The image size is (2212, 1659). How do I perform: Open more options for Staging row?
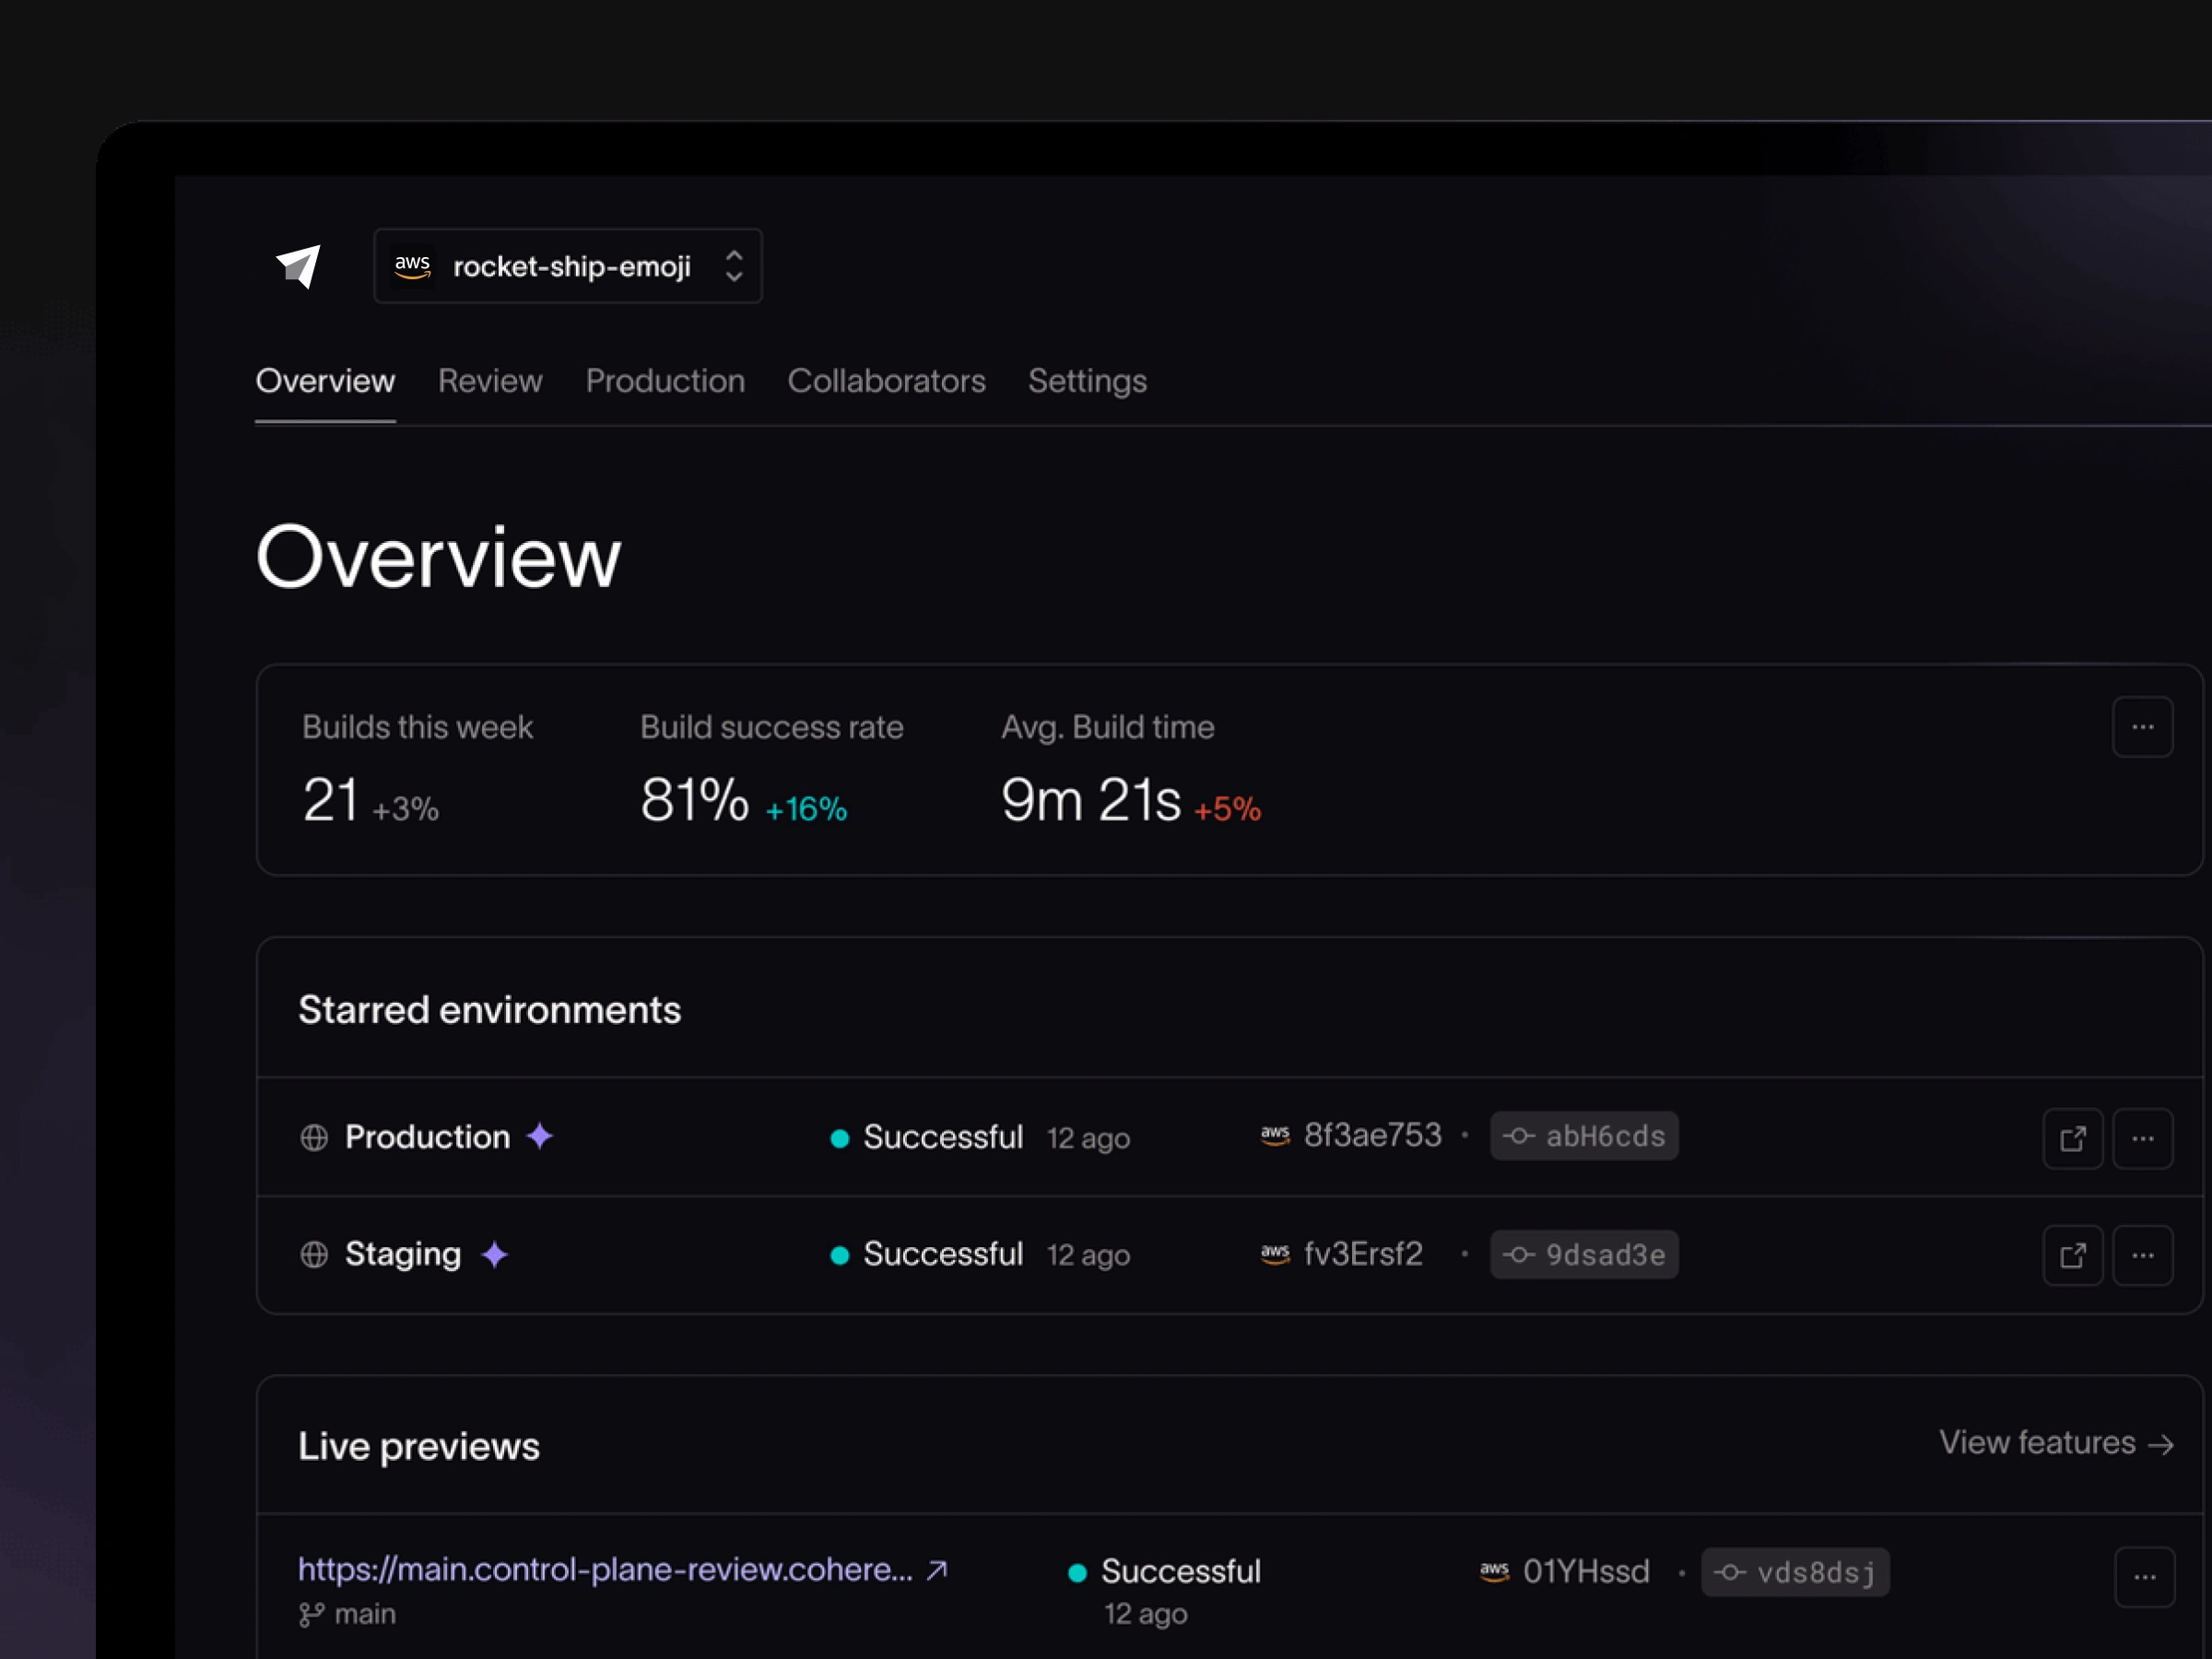click(2142, 1255)
